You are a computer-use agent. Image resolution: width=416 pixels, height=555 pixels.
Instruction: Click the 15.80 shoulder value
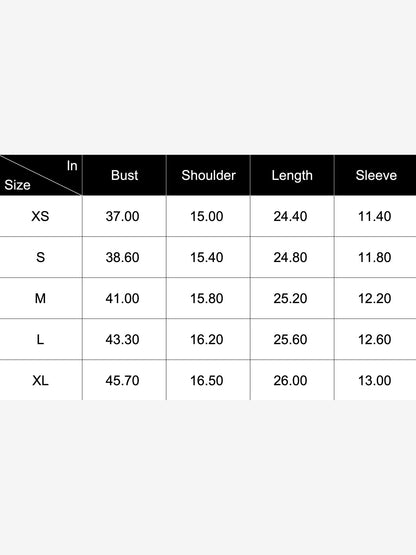206,298
